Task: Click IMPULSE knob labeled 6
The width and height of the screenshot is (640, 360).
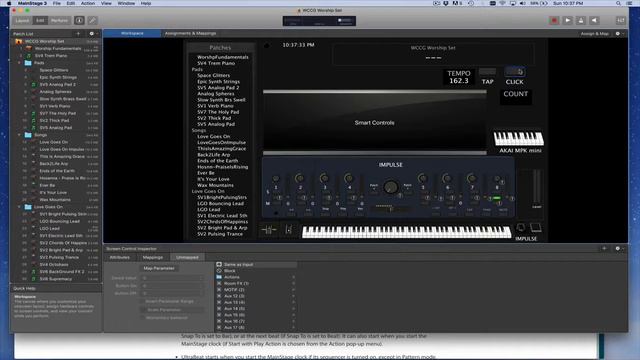Action: (447, 178)
